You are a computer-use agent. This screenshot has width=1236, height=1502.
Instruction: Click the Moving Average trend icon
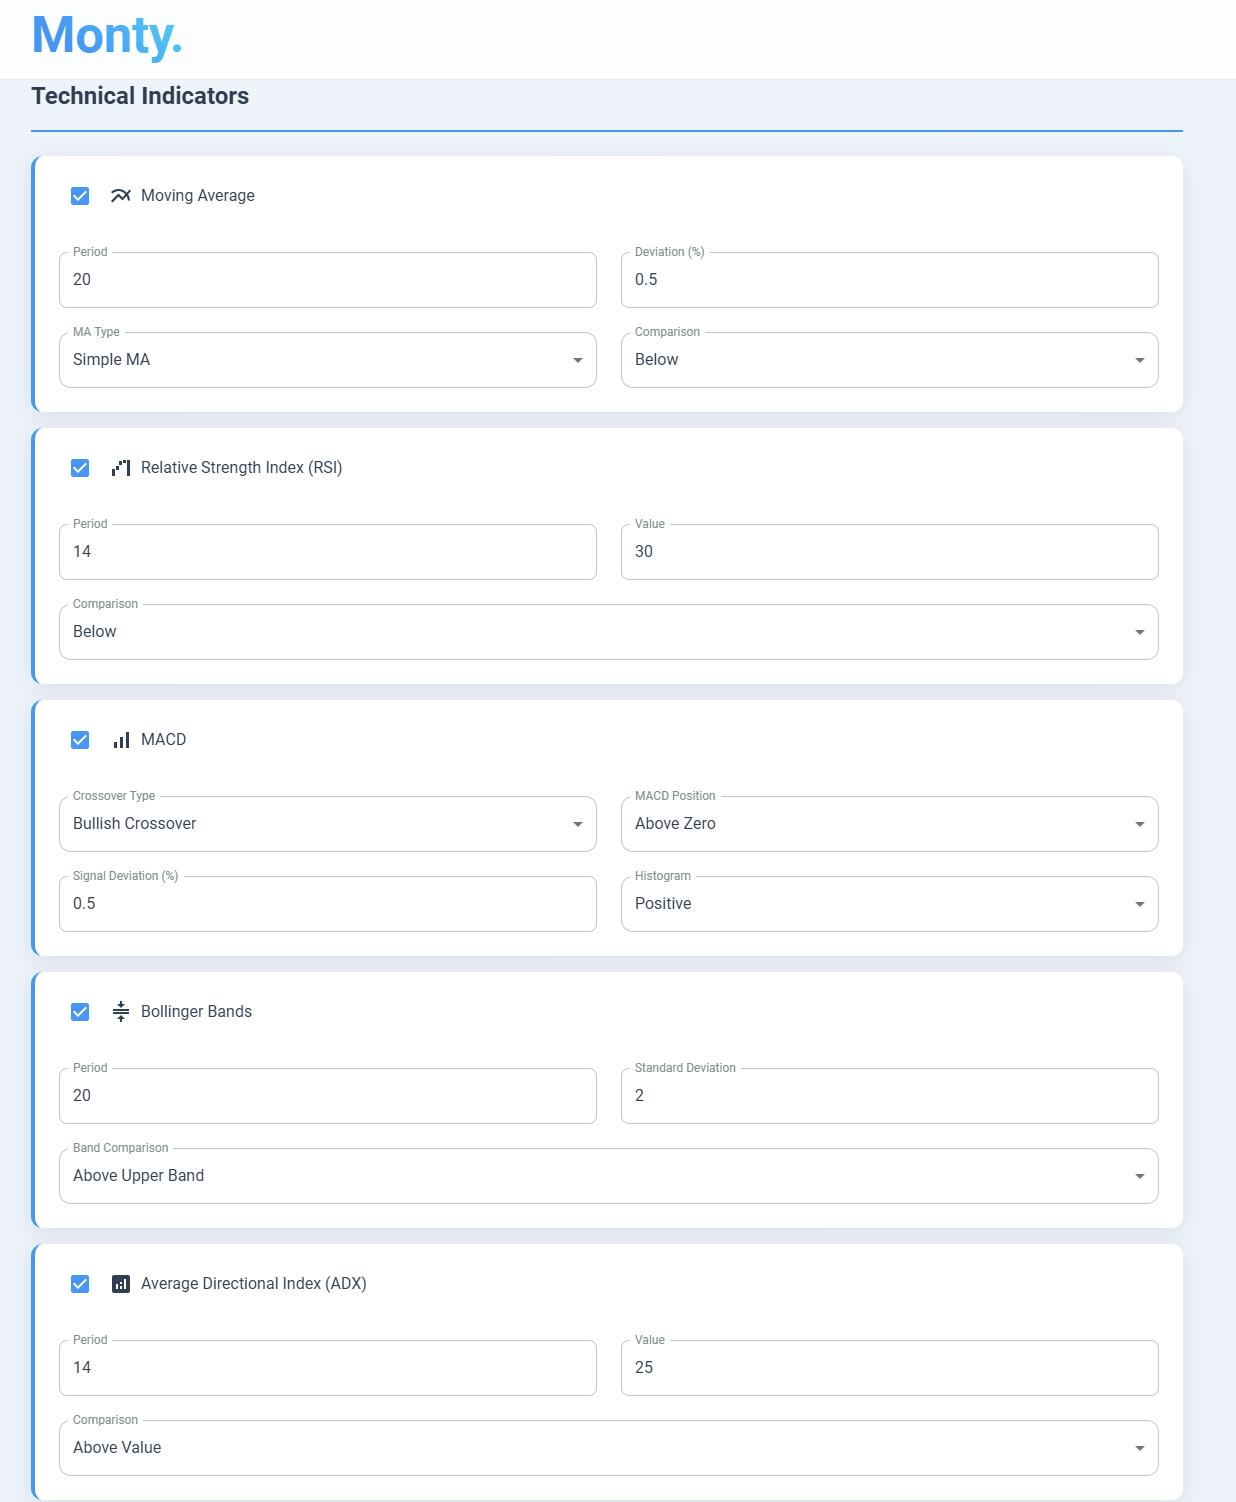(121, 196)
